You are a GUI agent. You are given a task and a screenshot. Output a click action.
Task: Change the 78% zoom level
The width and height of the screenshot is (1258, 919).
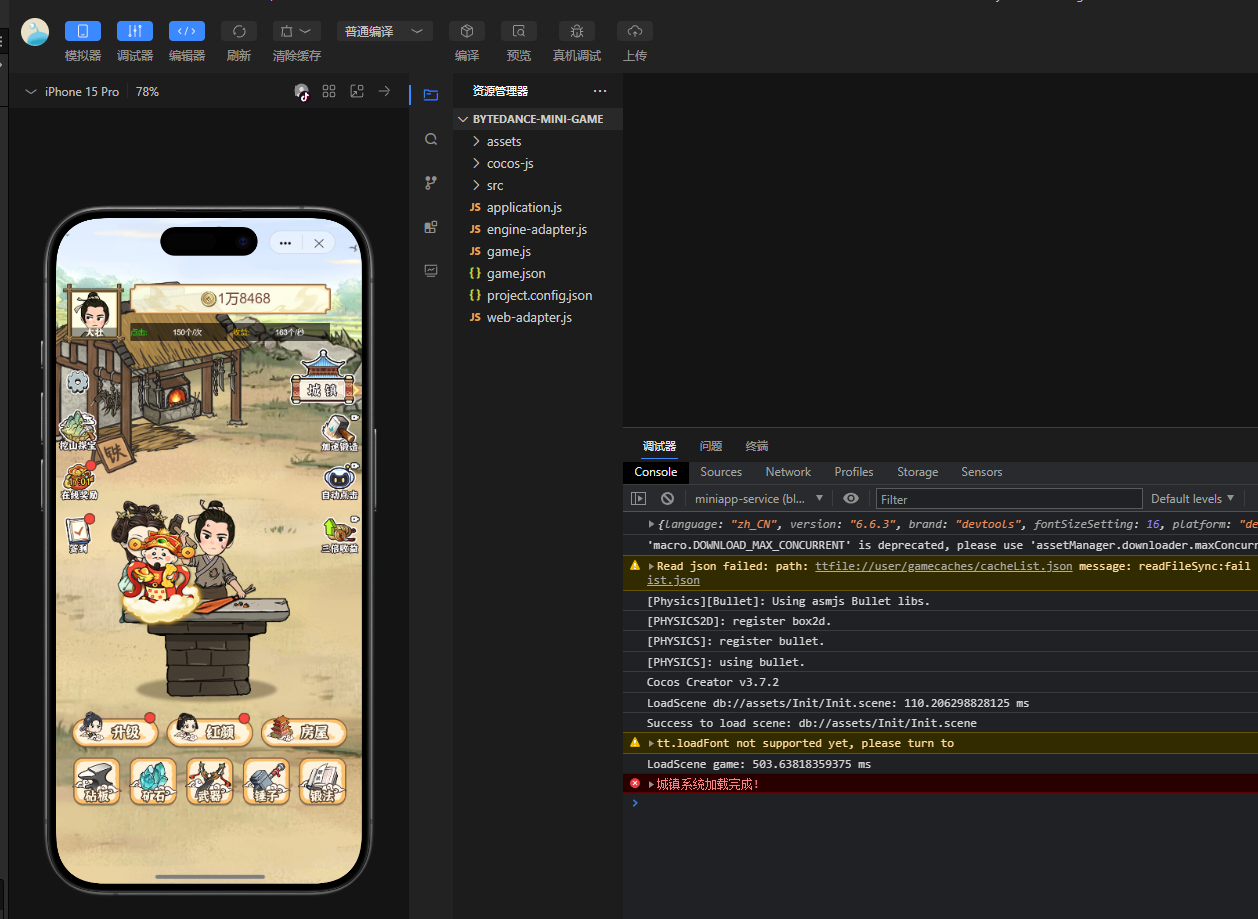click(x=147, y=91)
